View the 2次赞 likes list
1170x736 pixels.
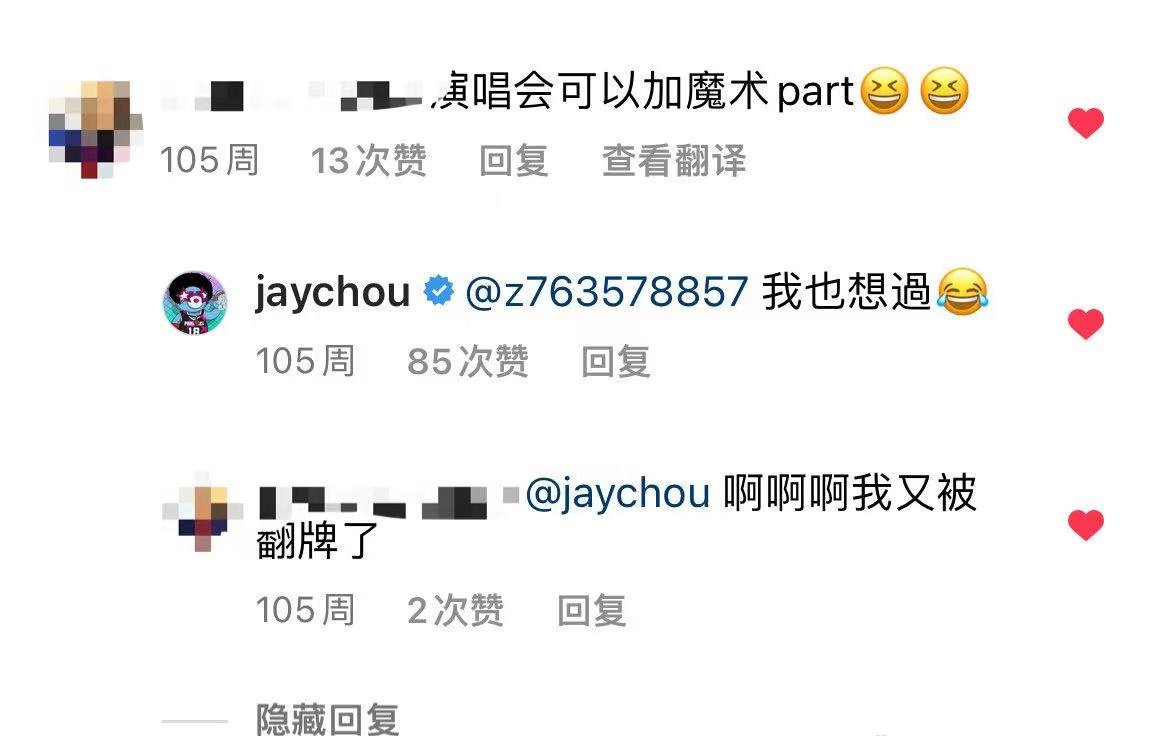point(455,610)
